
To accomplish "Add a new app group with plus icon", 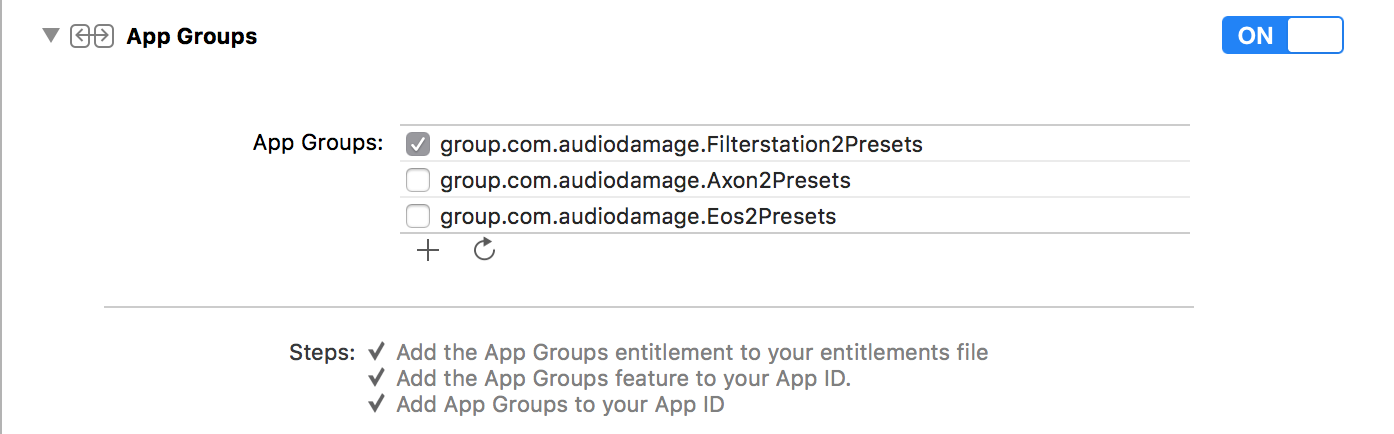I will click(428, 251).
